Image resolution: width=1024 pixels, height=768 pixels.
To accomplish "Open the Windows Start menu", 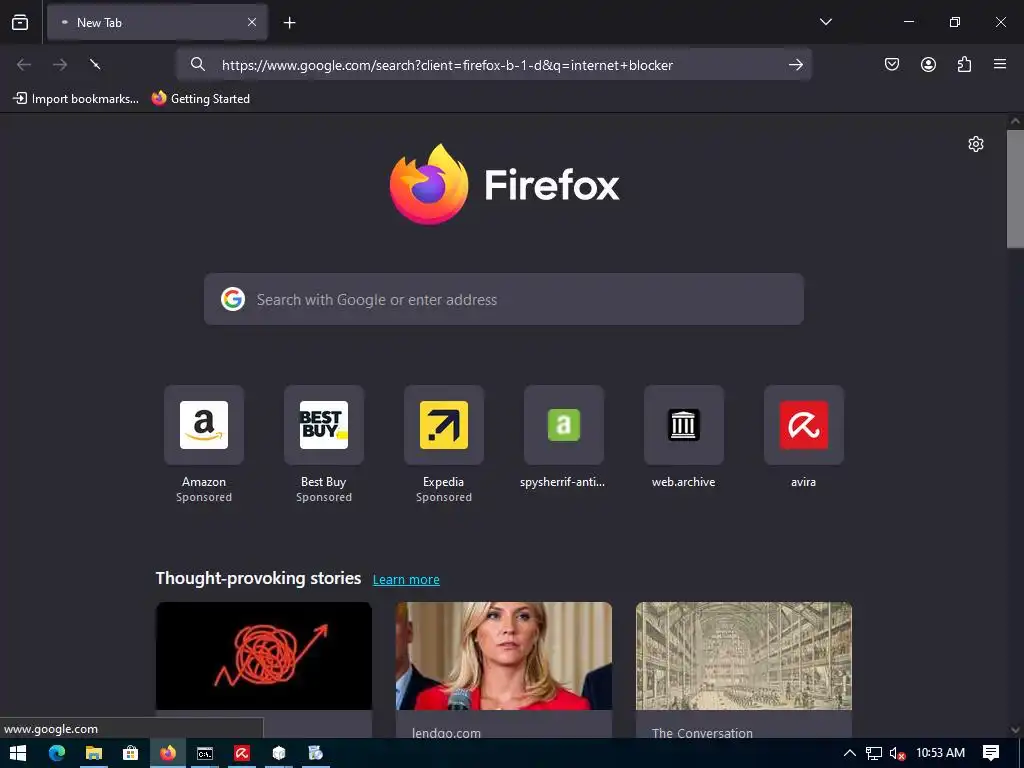I will pyautogui.click(x=18, y=753).
